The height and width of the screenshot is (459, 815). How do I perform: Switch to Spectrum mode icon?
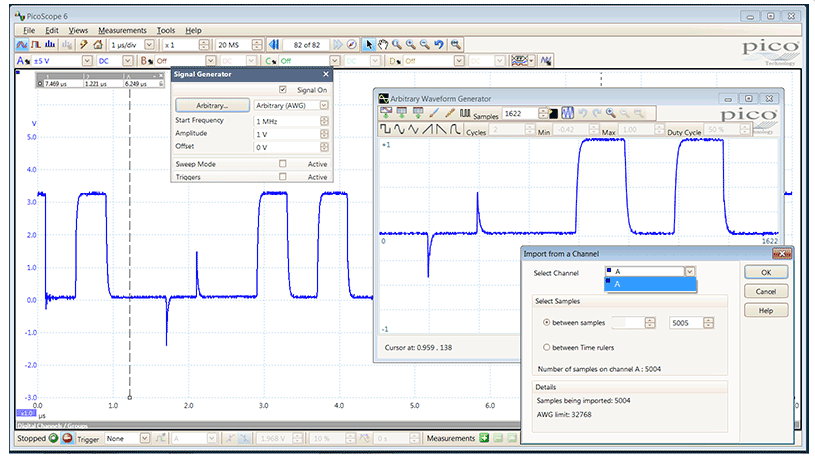[50, 45]
